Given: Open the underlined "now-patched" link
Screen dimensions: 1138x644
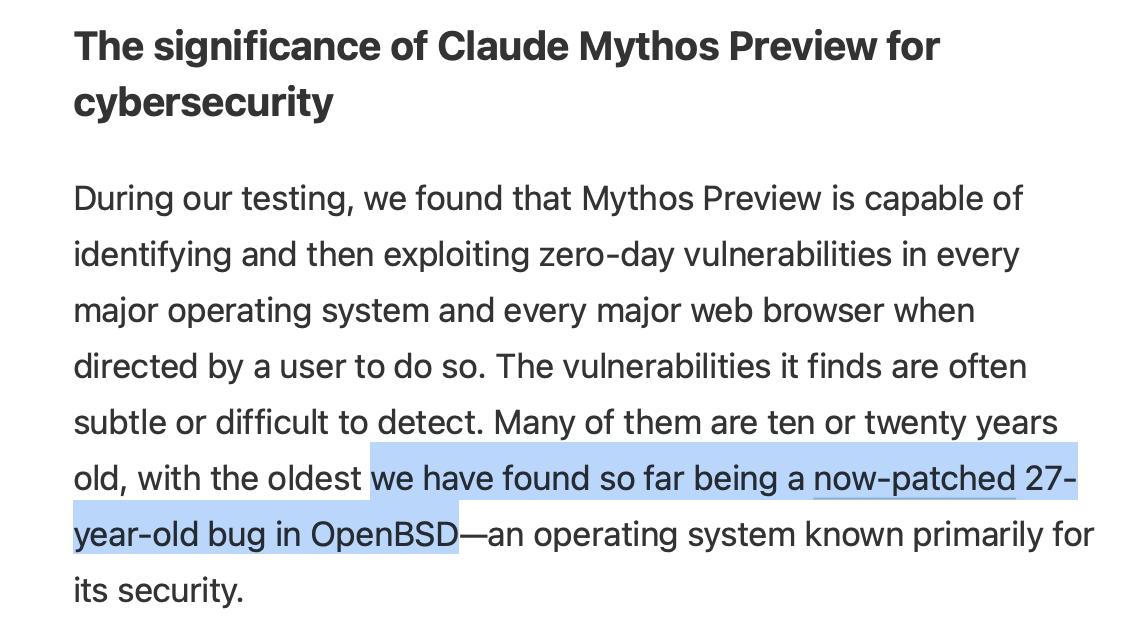Looking at the screenshot, I should coord(914,479).
